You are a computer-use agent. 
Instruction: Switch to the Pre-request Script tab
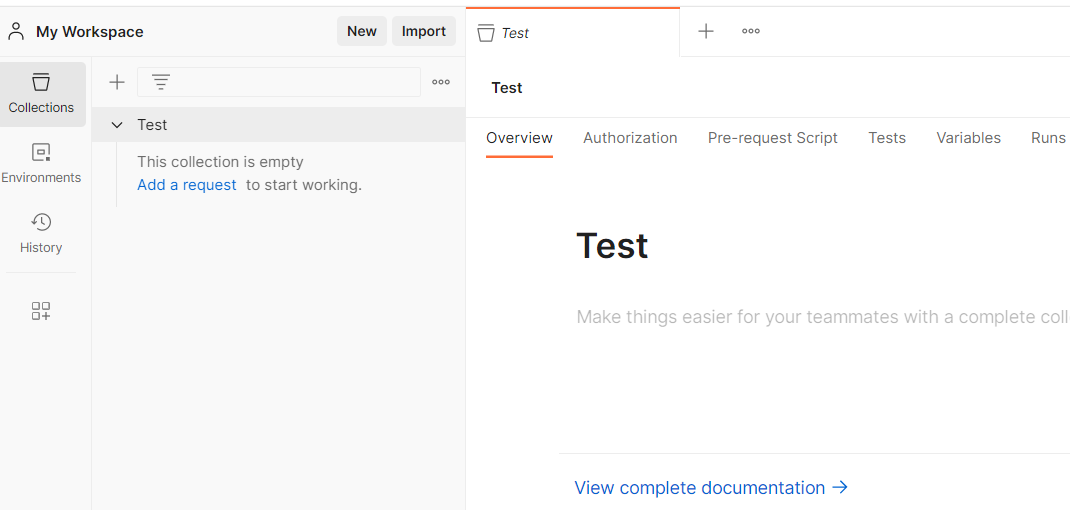tap(772, 138)
